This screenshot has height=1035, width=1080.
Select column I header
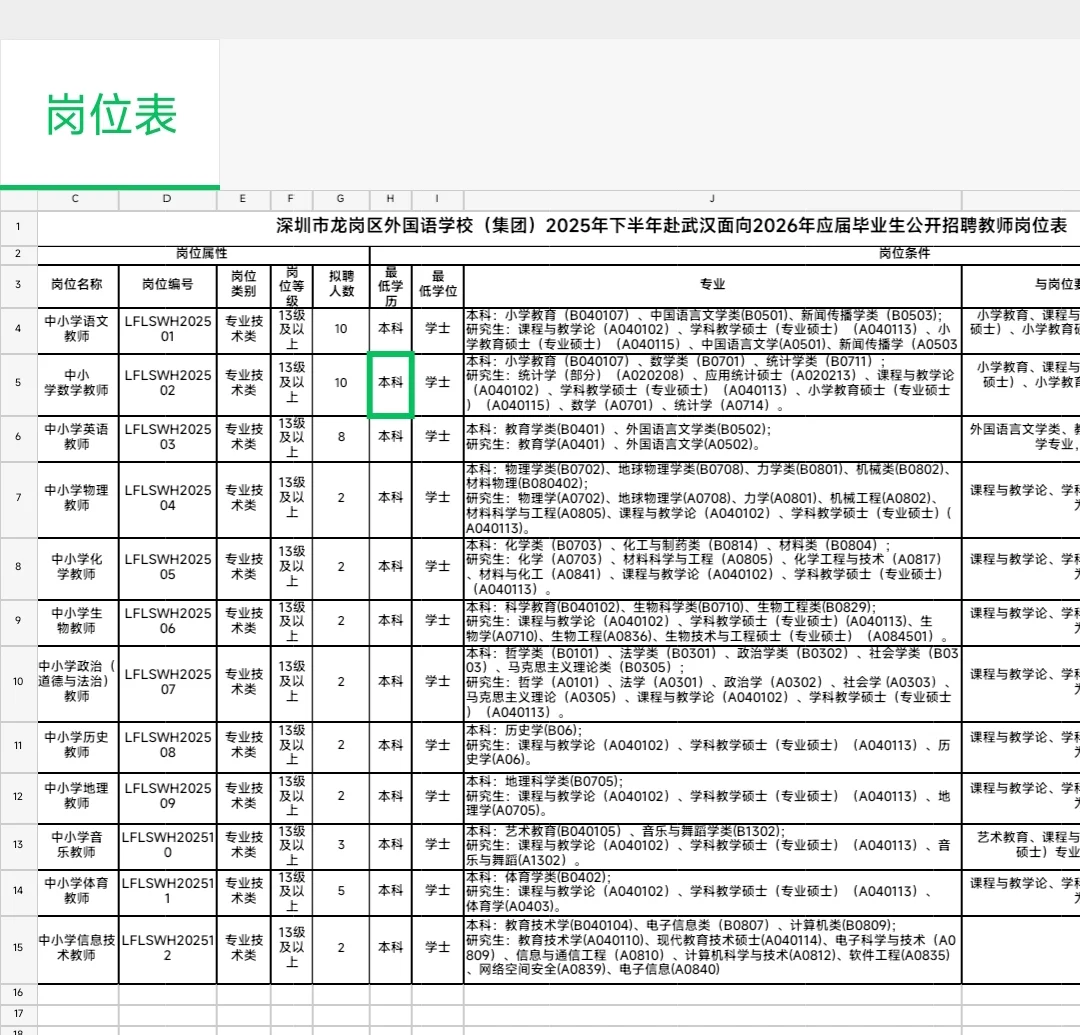click(x=437, y=199)
